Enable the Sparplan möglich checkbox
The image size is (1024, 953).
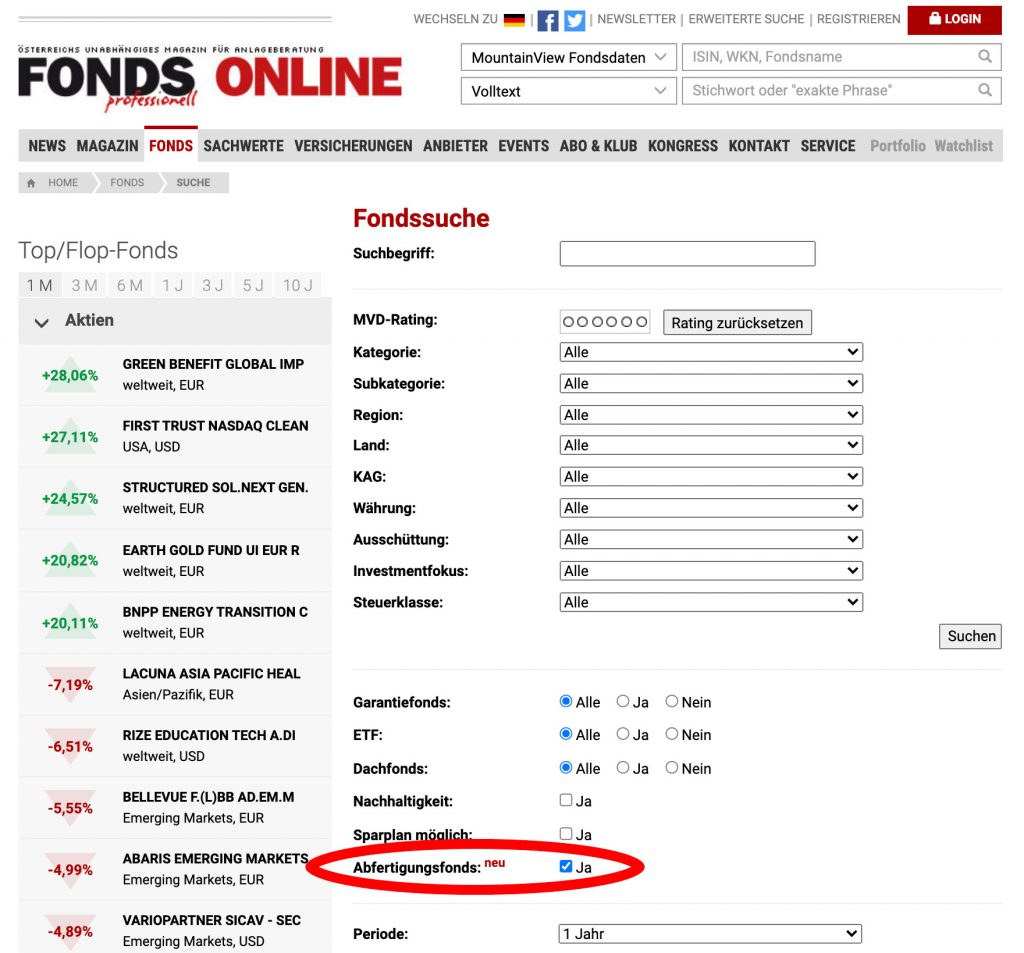point(566,834)
